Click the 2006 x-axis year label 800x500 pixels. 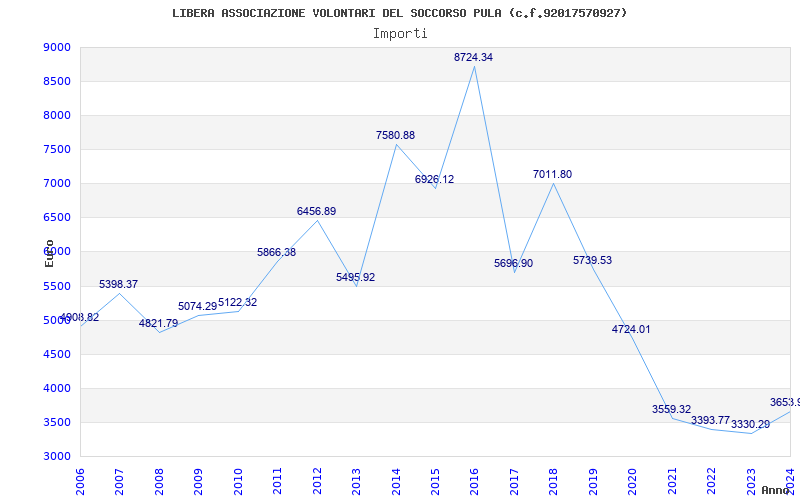80,482
